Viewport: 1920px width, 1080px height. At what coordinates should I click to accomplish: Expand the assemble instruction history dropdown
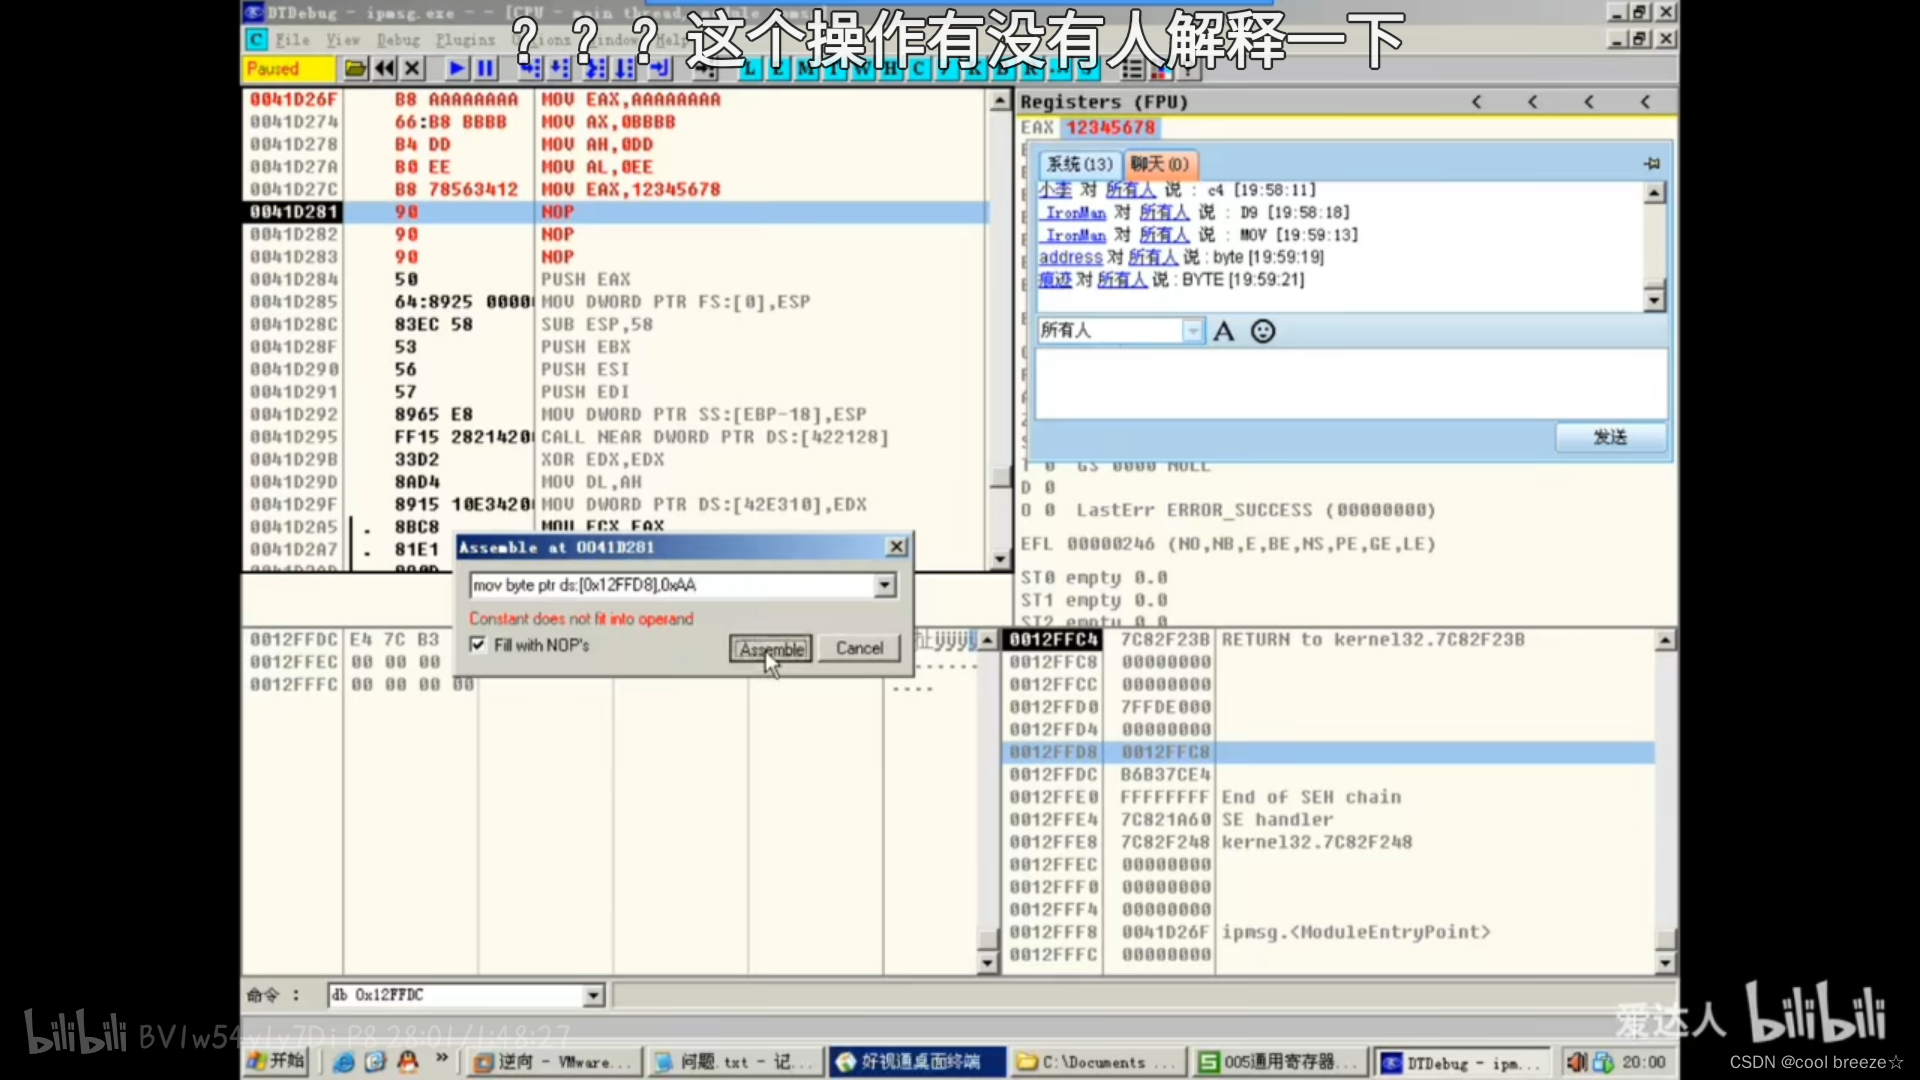[x=885, y=586]
